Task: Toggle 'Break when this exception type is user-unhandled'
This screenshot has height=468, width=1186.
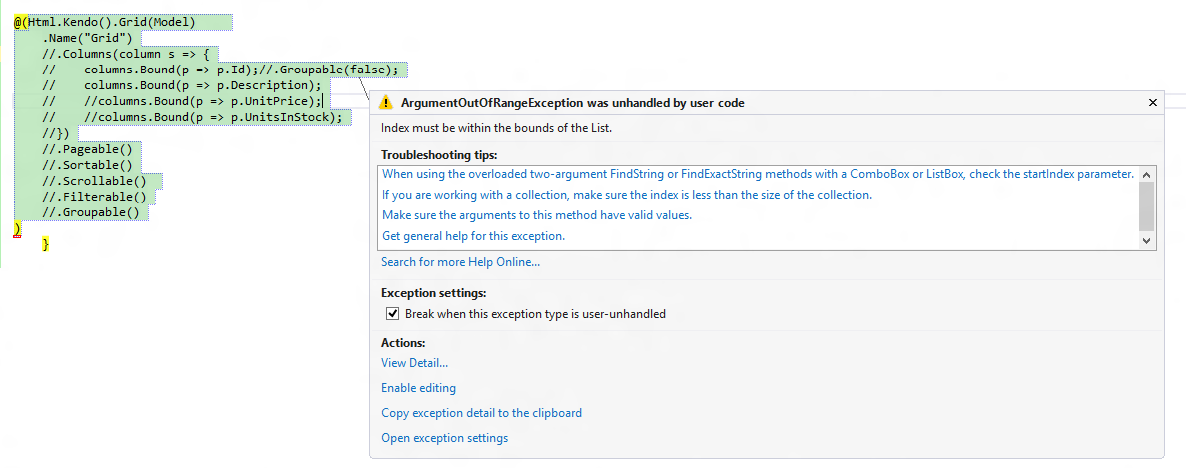Action: [x=392, y=314]
